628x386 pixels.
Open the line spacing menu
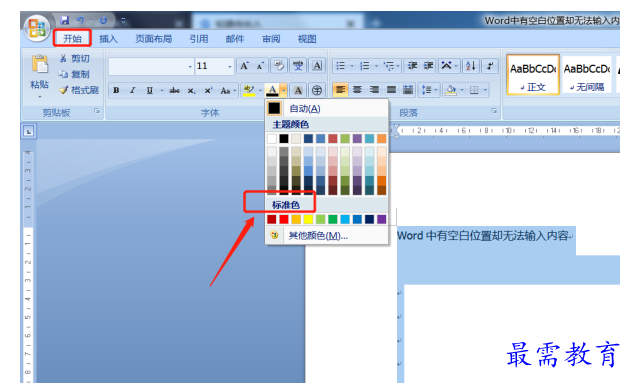point(429,90)
